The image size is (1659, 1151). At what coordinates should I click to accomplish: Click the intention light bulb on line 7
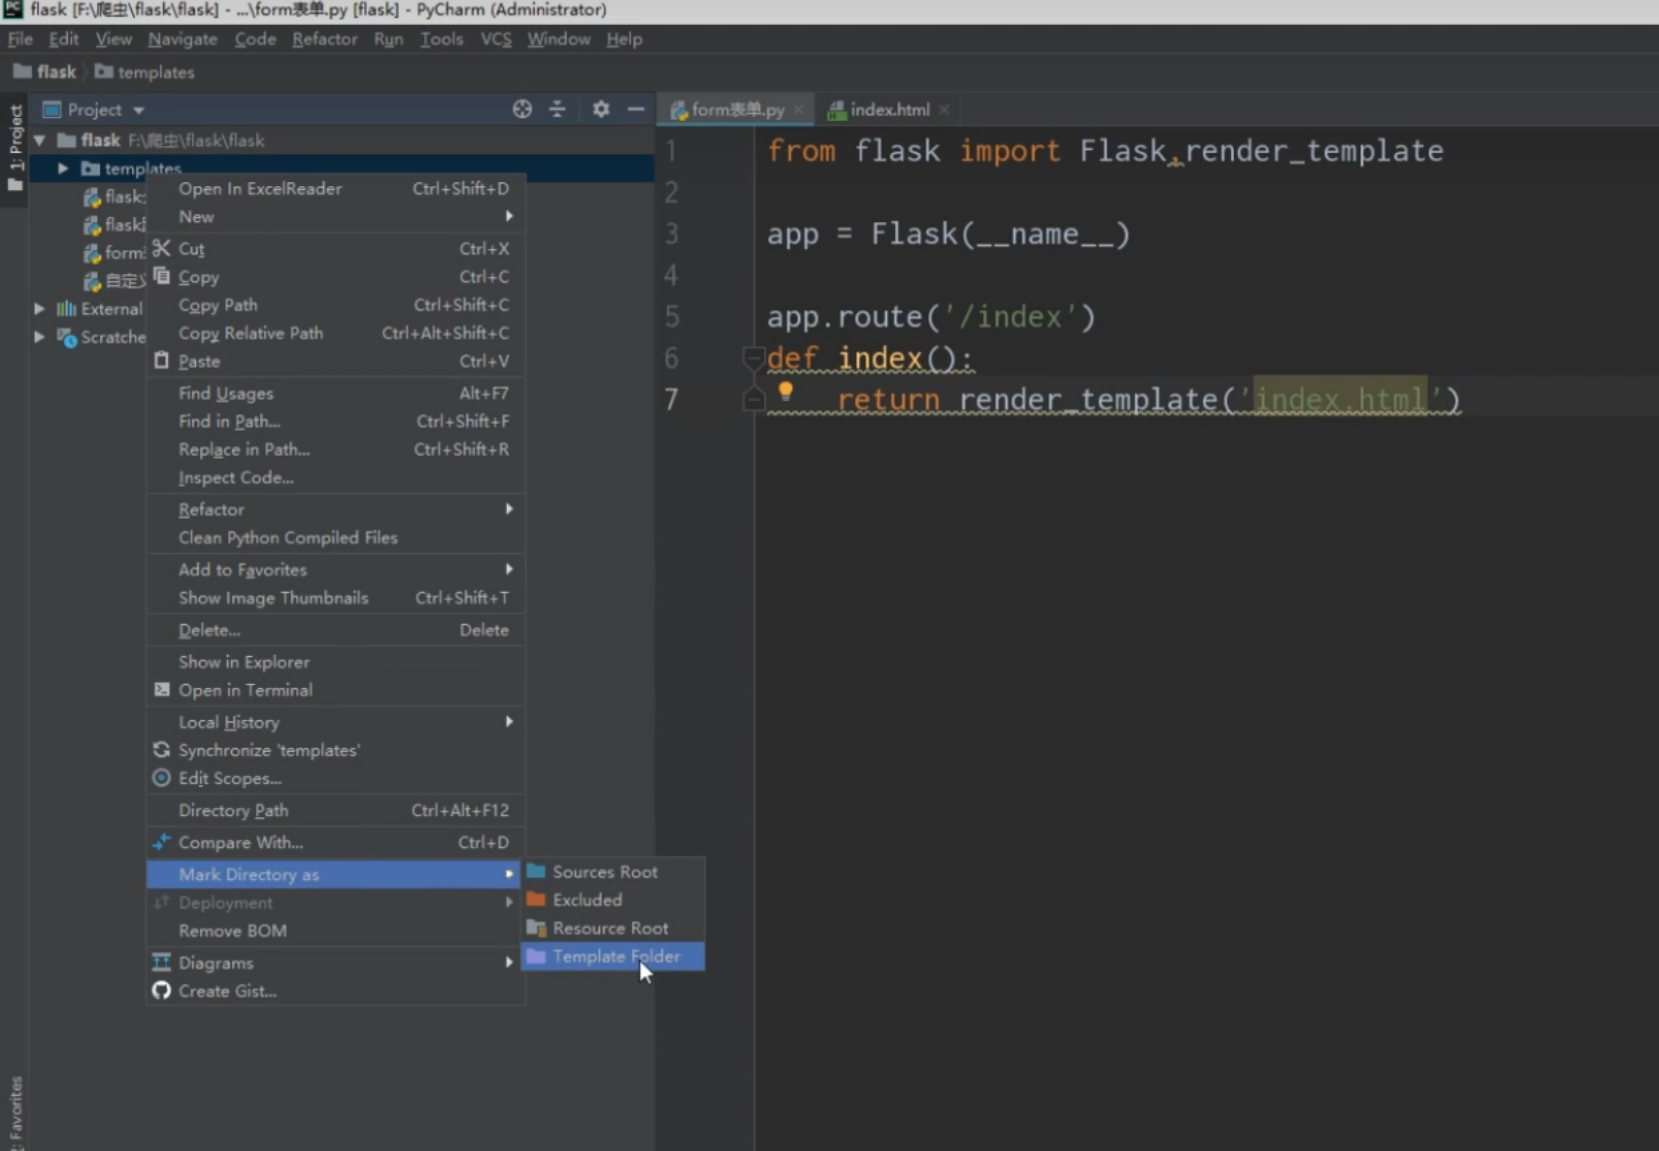point(785,391)
